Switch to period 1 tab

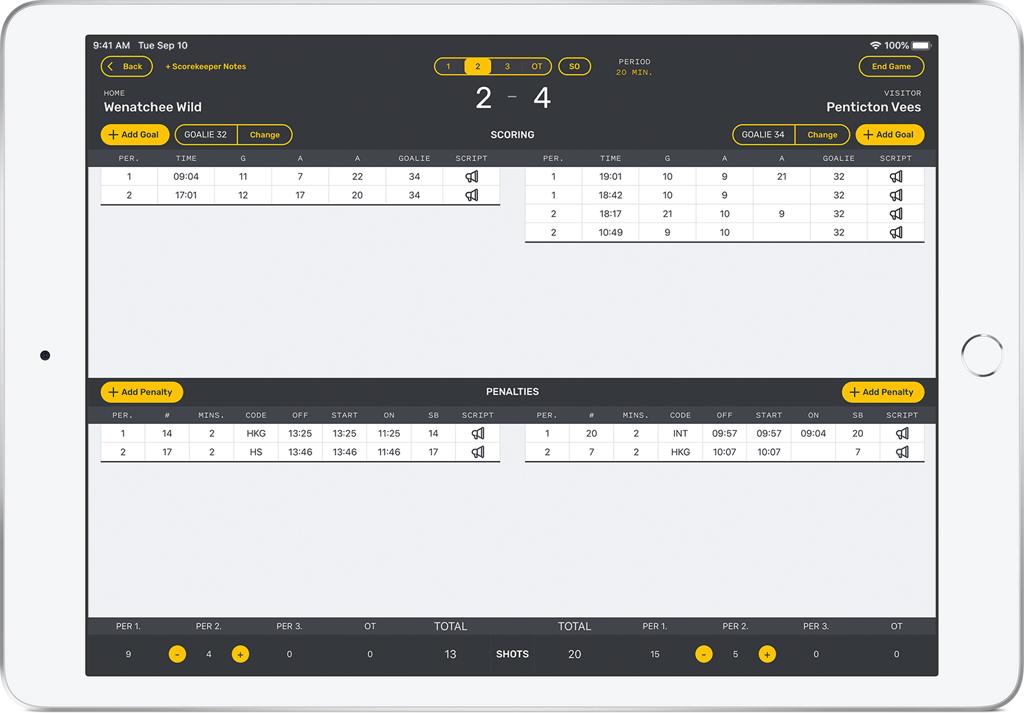(x=448, y=66)
